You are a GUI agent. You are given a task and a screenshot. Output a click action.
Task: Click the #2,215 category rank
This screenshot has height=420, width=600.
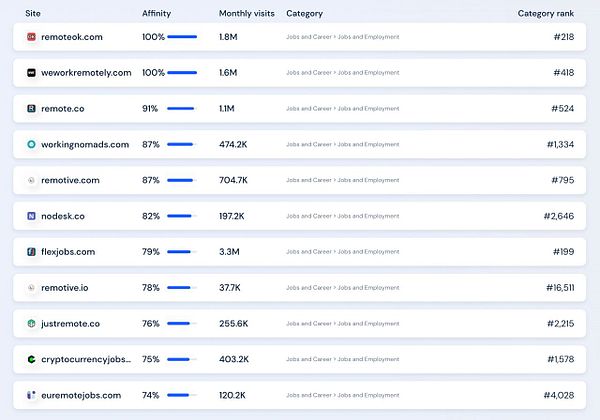560,324
